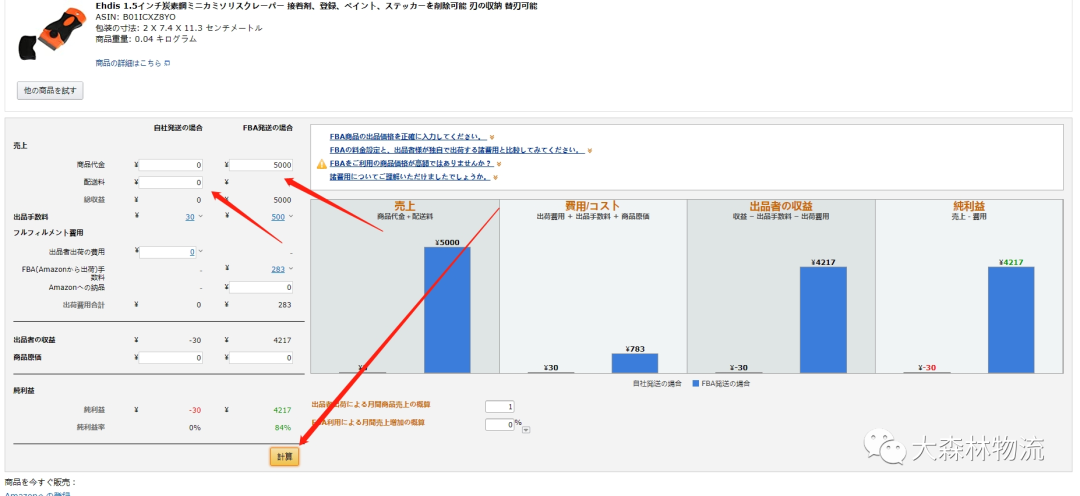This screenshot has height=496, width=1080.
Task: Expand the 出品手数料 500 chevron in FBA column
Action: 290,216
